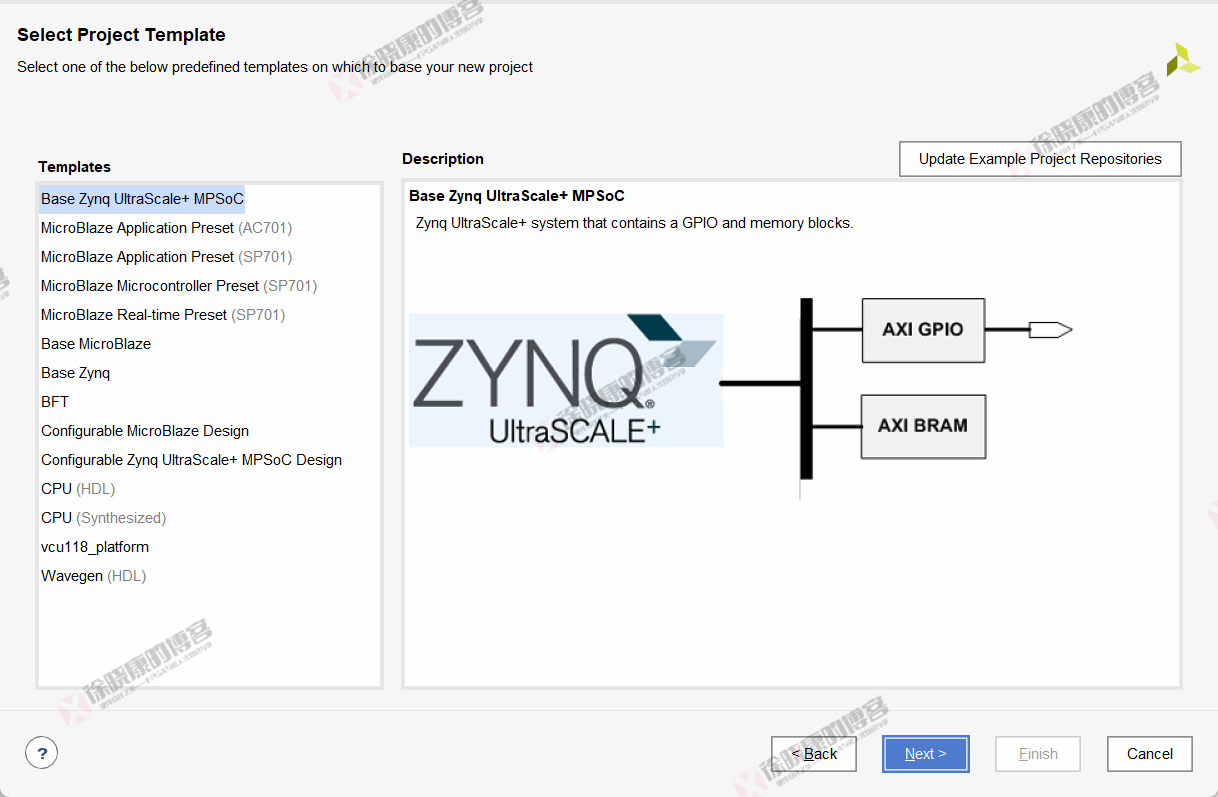Select MicroBlaze Application Preset (SP701)
1218x797 pixels.
click(x=166, y=257)
